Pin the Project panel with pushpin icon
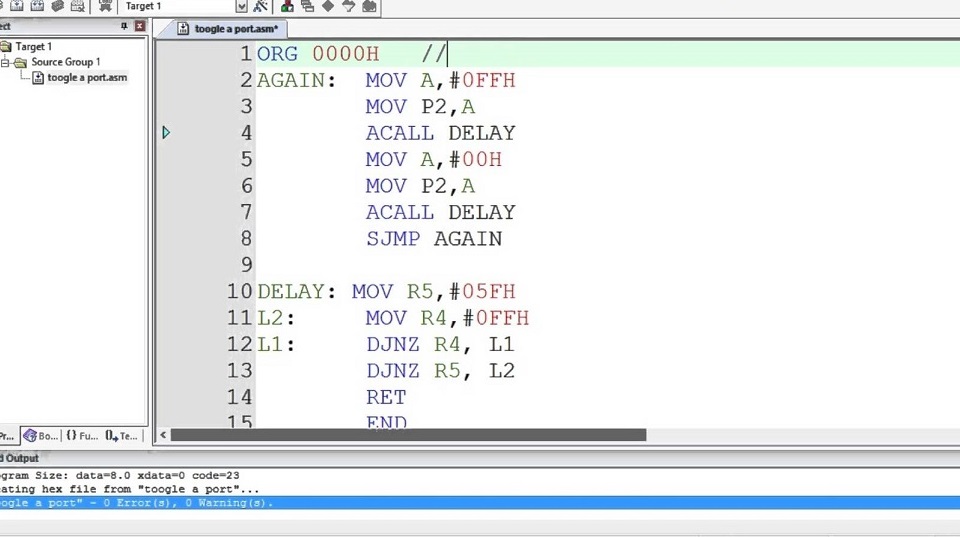Image resolution: width=960 pixels, height=537 pixels. click(x=123, y=26)
